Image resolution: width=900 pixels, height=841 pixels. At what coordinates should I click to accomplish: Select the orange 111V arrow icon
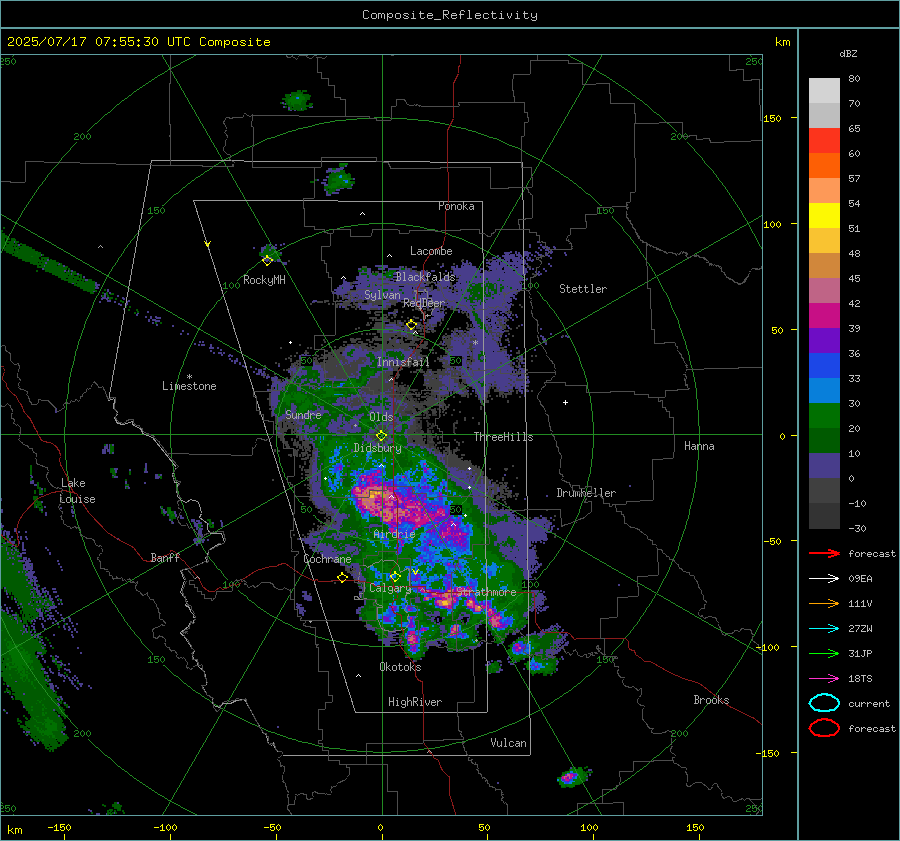coord(824,603)
